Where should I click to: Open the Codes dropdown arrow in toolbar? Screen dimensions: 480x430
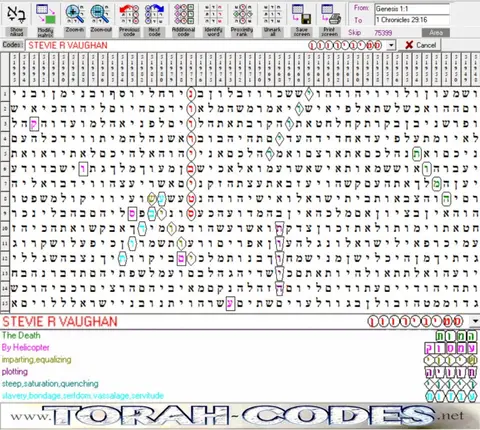click(x=392, y=45)
